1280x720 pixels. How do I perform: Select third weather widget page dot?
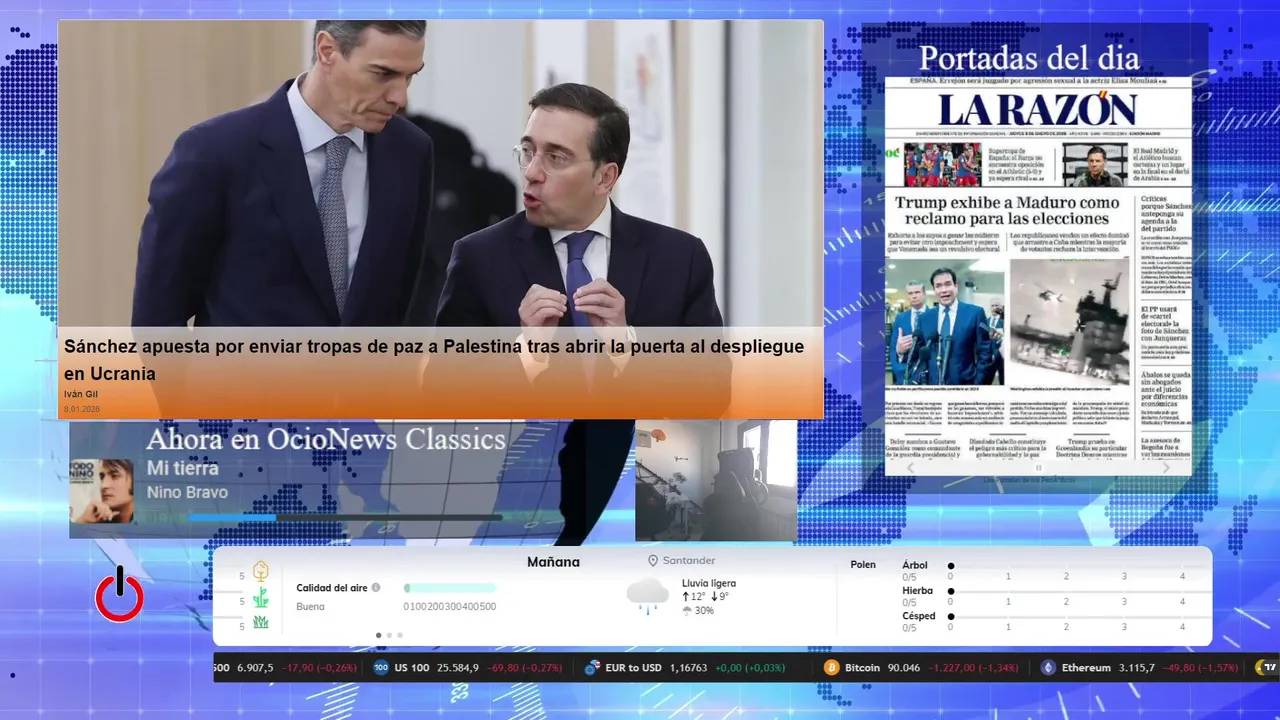point(400,635)
